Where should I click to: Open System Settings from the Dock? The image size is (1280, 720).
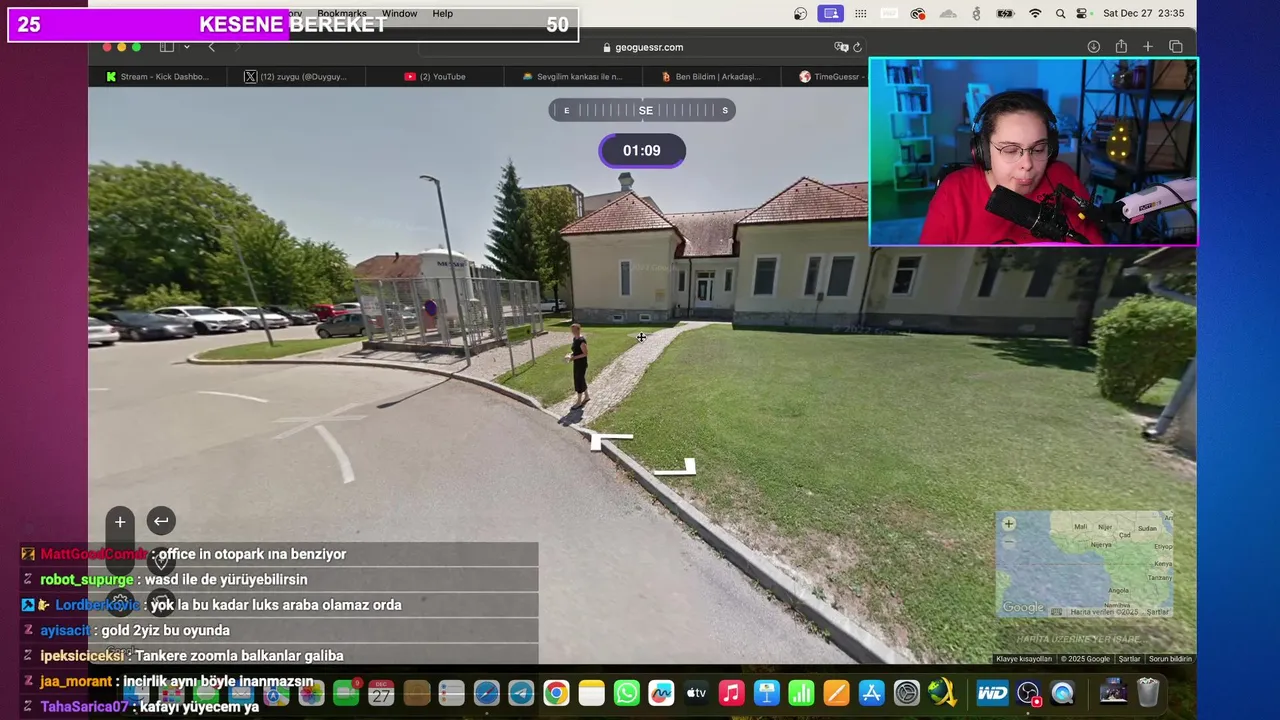point(907,693)
